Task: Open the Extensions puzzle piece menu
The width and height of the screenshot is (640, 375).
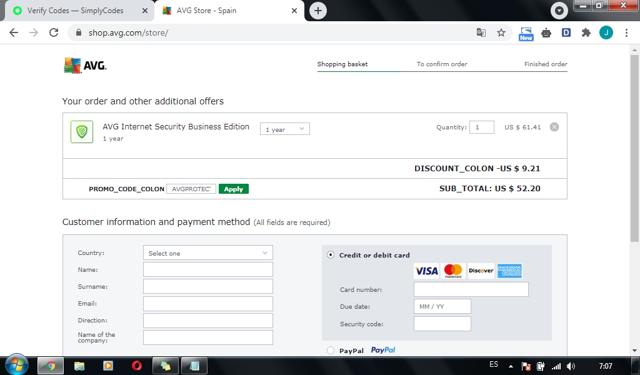Action: coord(586,33)
